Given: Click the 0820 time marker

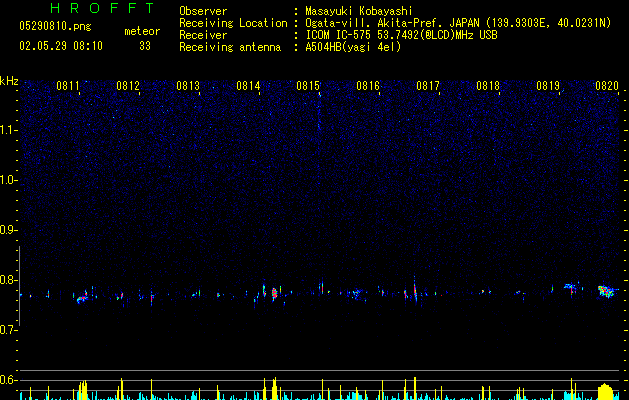Looking at the screenshot, I should [x=607, y=86].
